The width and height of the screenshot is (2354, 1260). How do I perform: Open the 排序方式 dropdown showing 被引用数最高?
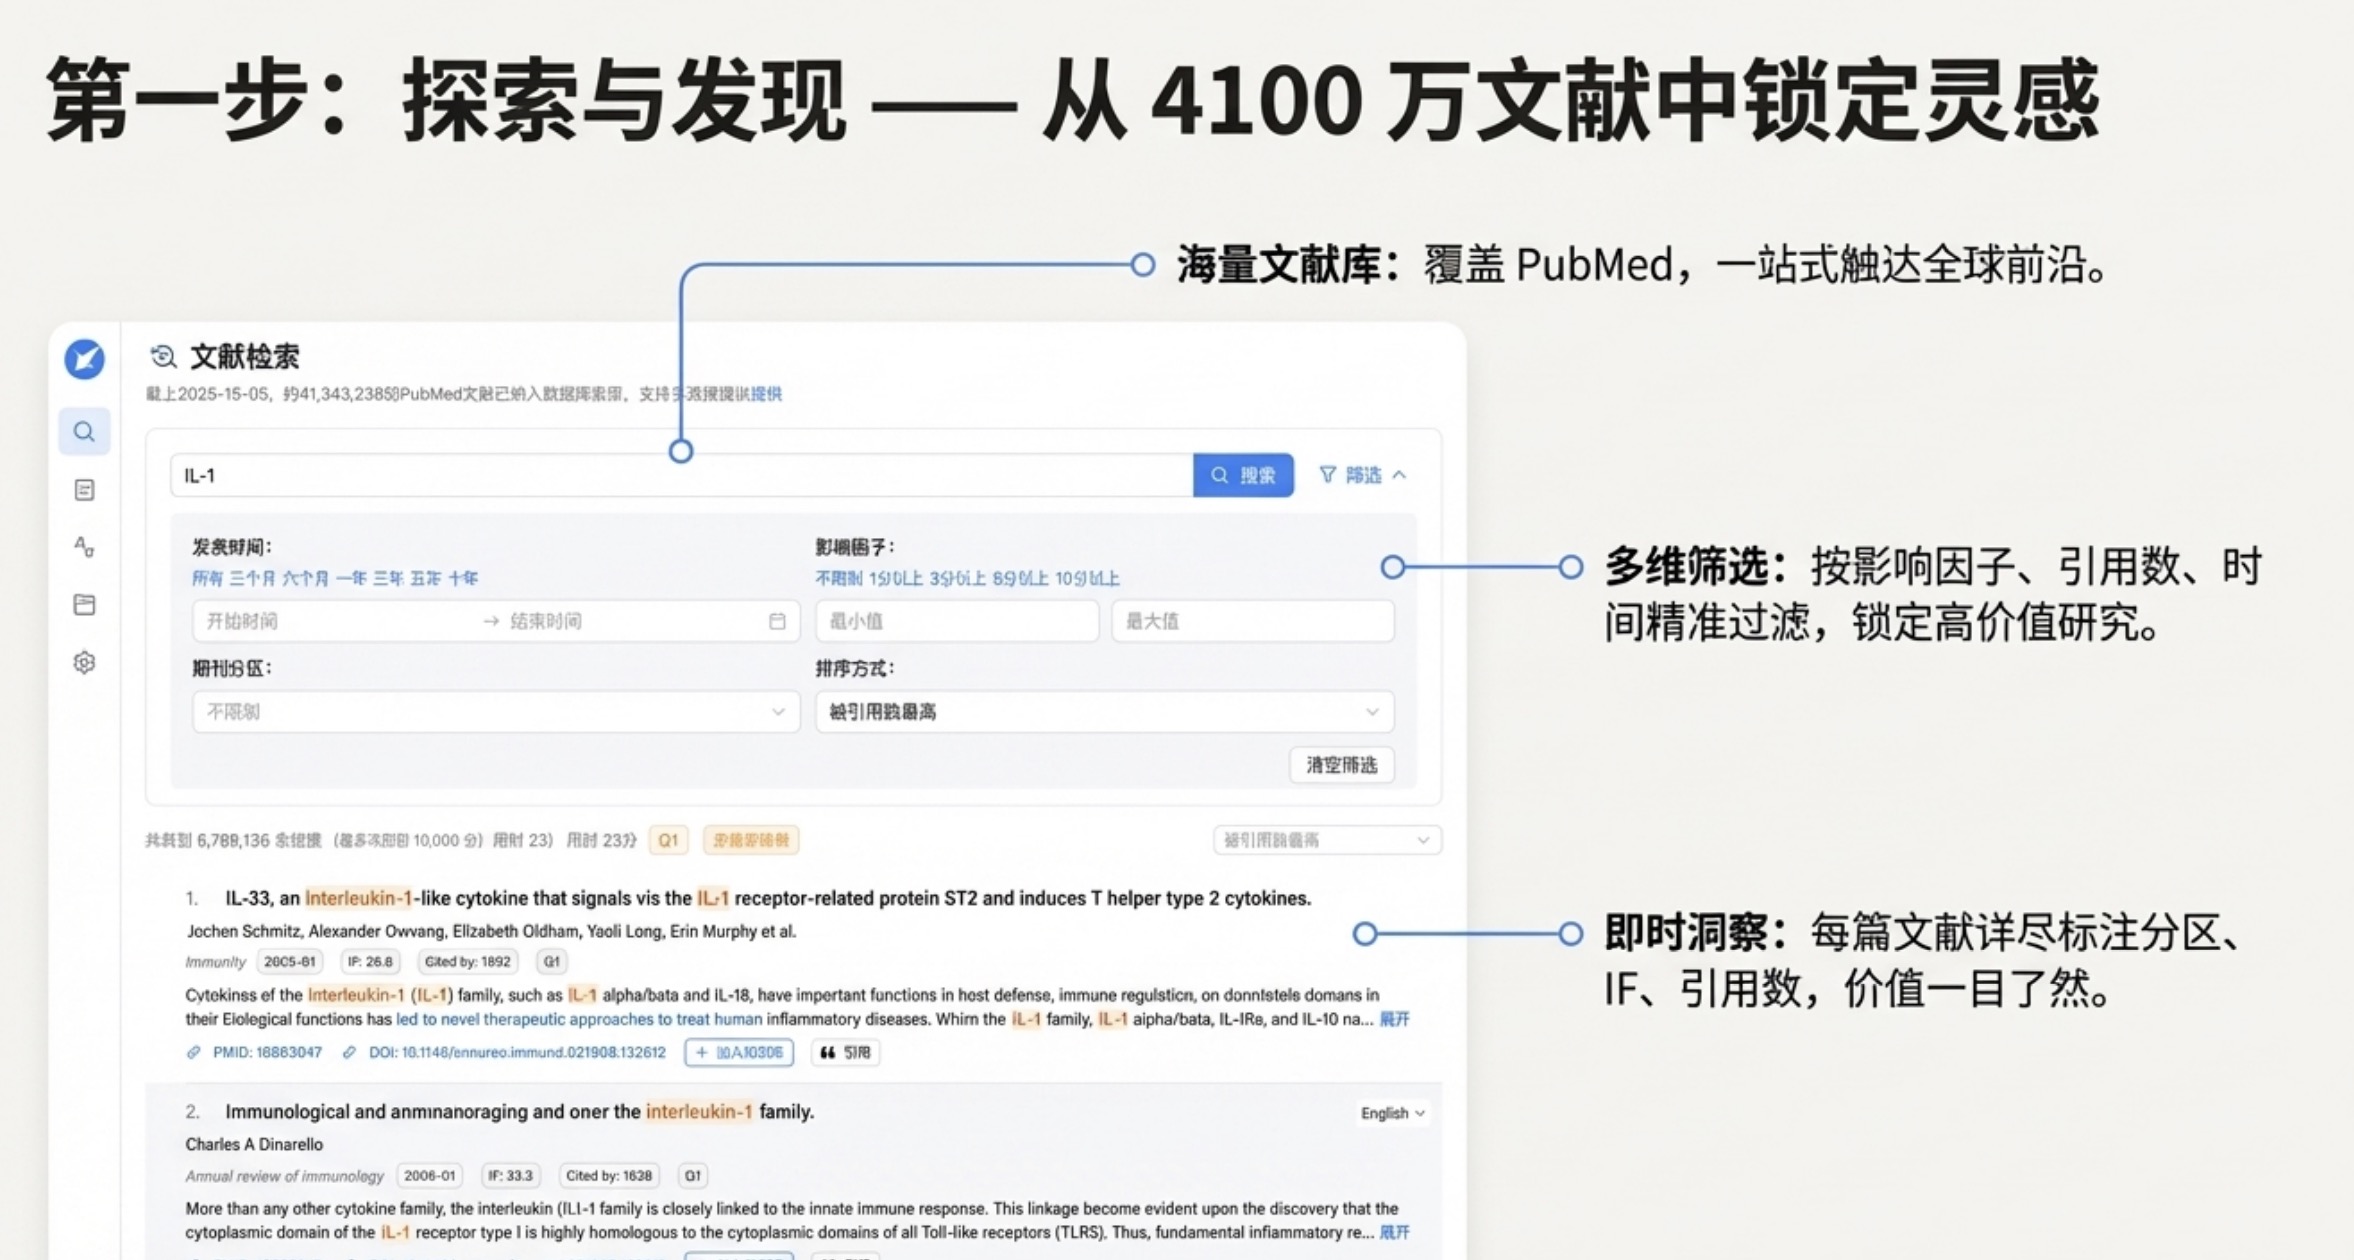(x=1104, y=712)
